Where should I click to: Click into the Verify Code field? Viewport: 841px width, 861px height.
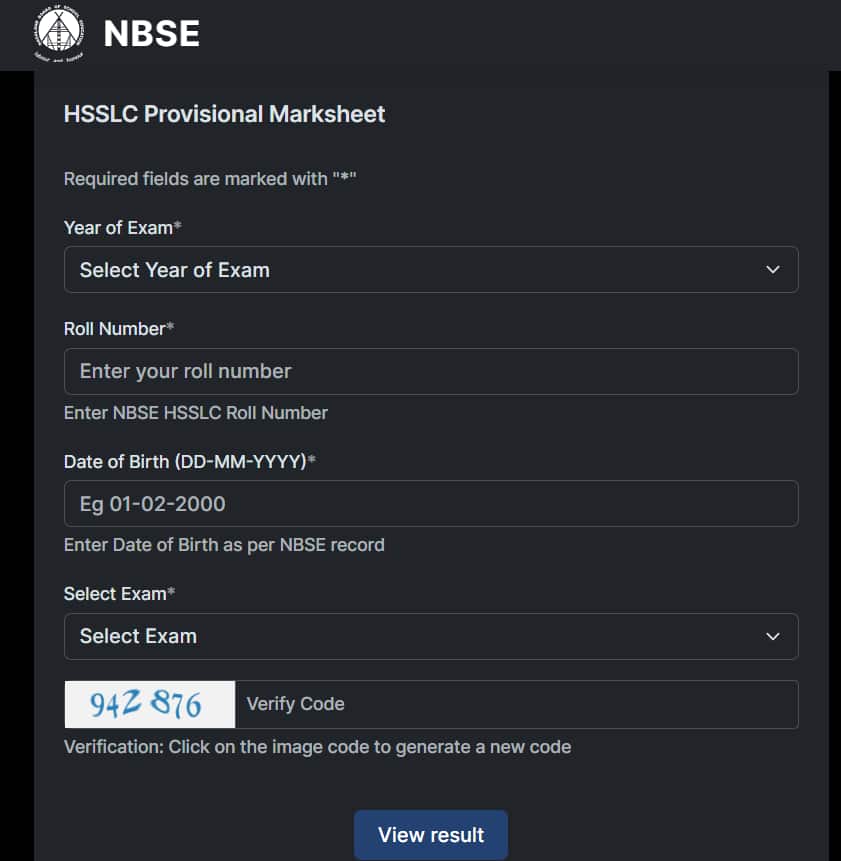(515, 704)
